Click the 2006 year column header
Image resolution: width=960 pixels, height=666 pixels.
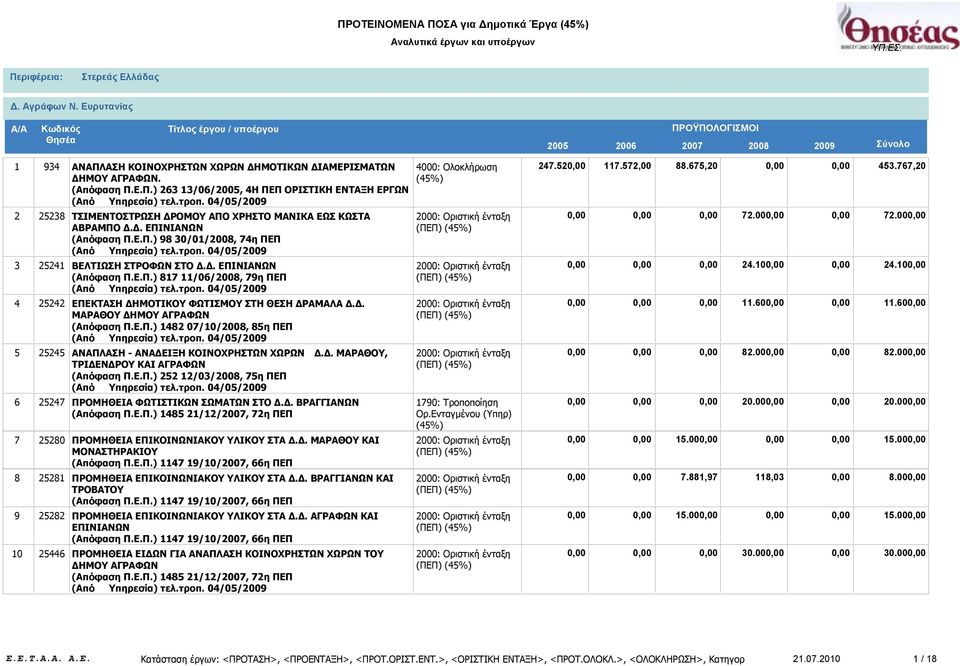click(x=626, y=146)
